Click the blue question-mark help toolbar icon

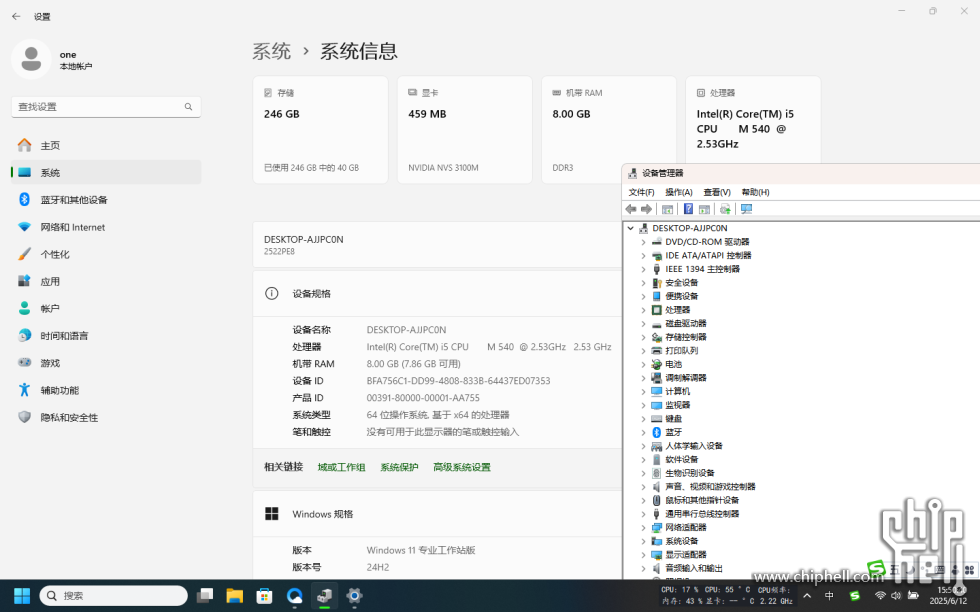[x=688, y=209]
